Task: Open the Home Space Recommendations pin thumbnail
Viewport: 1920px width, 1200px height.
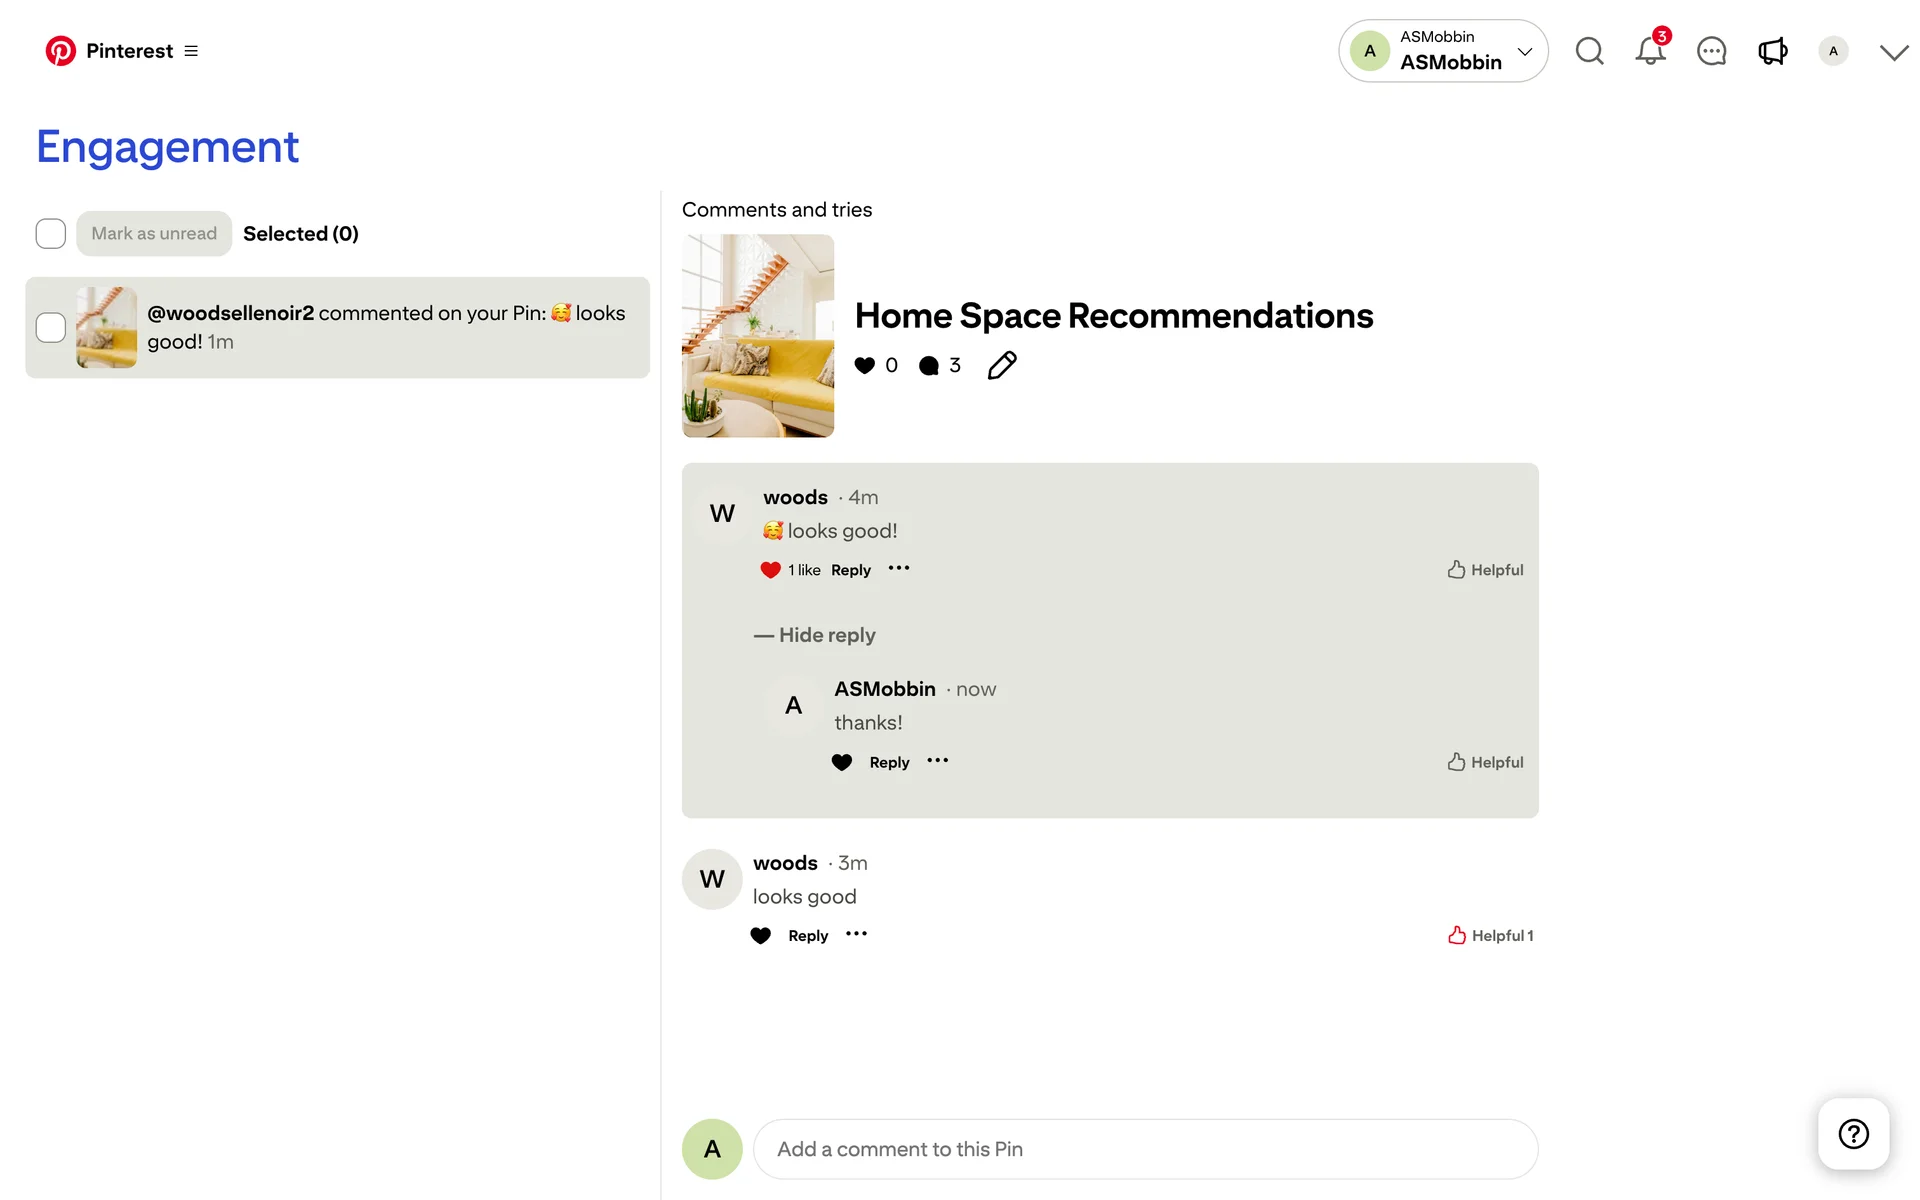Action: (x=758, y=336)
